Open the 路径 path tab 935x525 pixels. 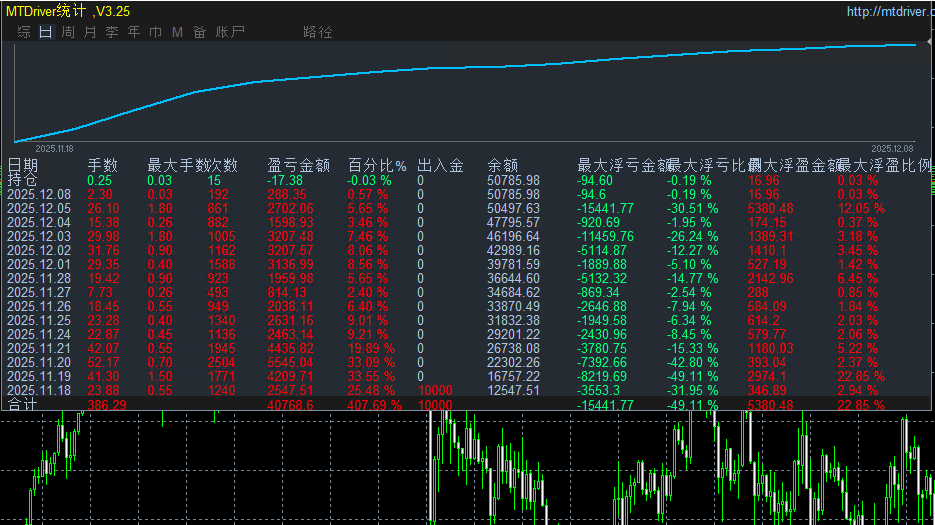[x=318, y=32]
